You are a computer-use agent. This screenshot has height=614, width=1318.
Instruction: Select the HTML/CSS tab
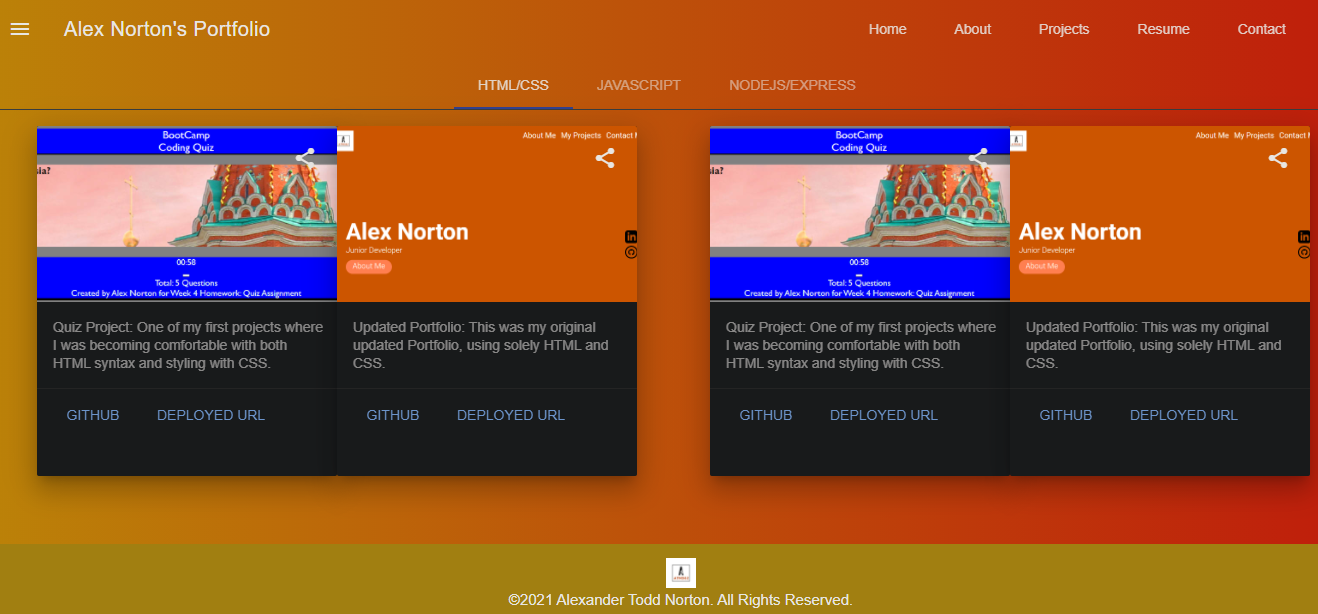[x=513, y=85]
